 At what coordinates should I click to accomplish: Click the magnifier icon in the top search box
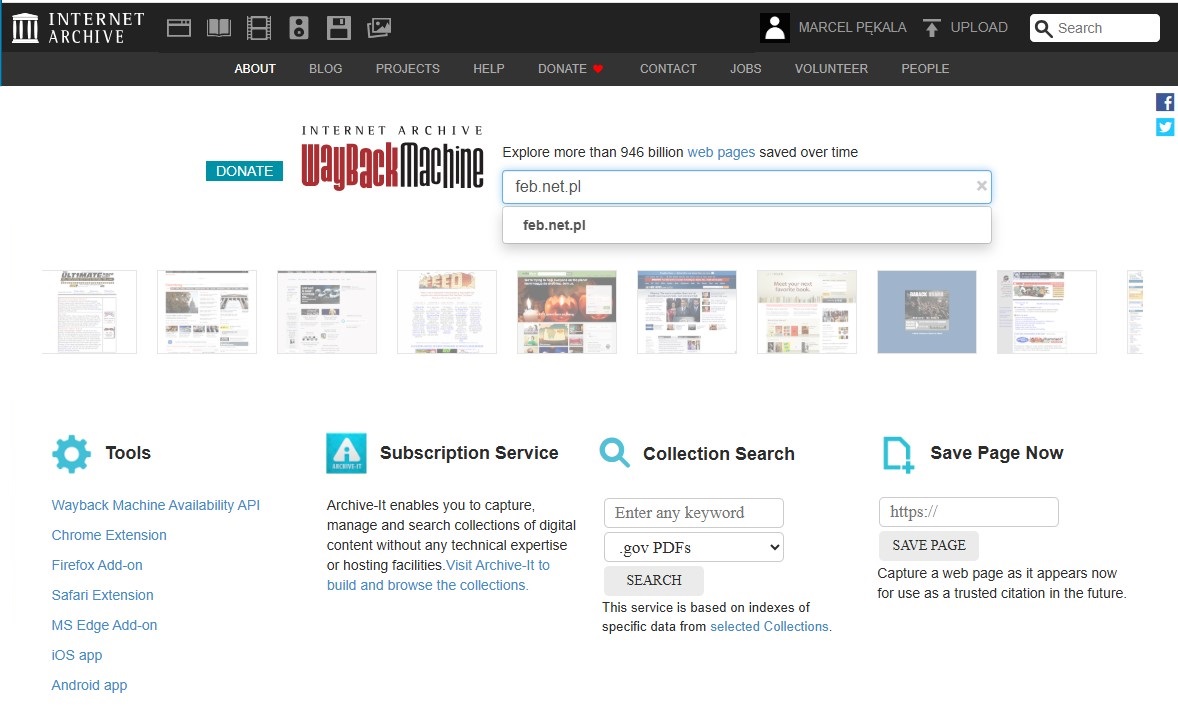1044,29
